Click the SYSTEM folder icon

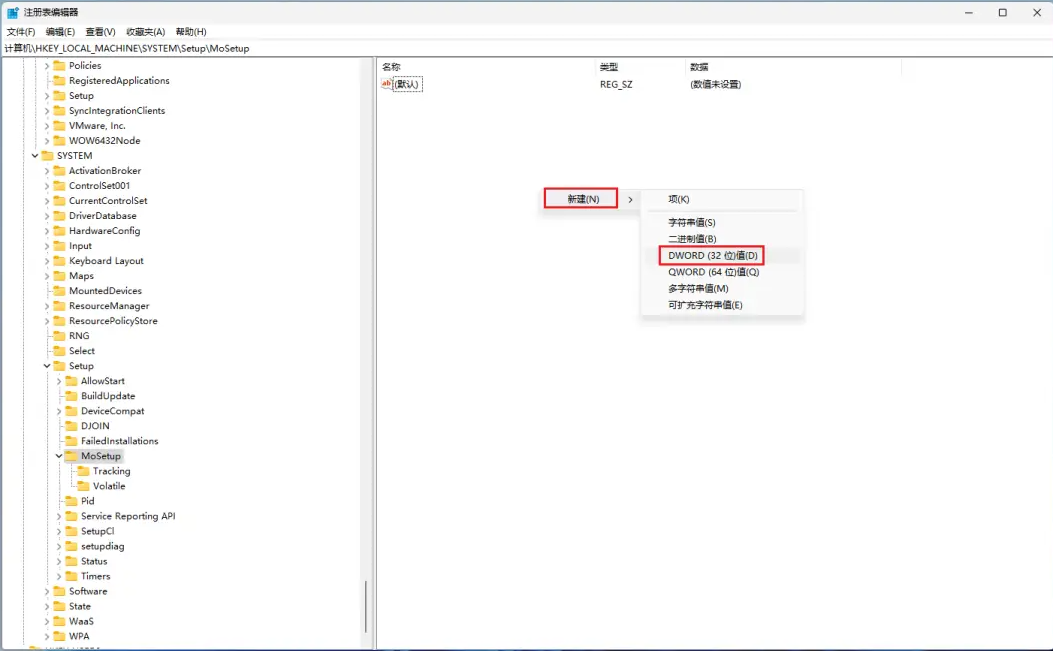(48, 155)
